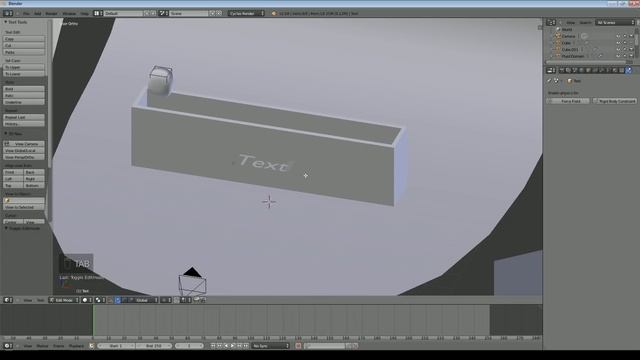Open the Help menu

84,13
